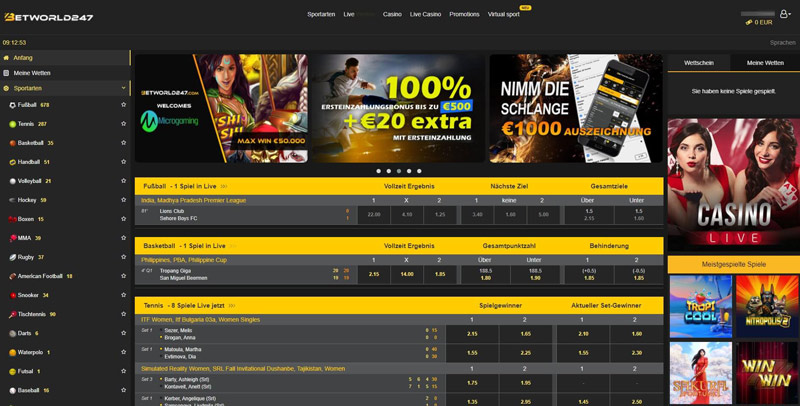Open the Sprachen language selector
This screenshot has width=800, height=406.
[783, 43]
